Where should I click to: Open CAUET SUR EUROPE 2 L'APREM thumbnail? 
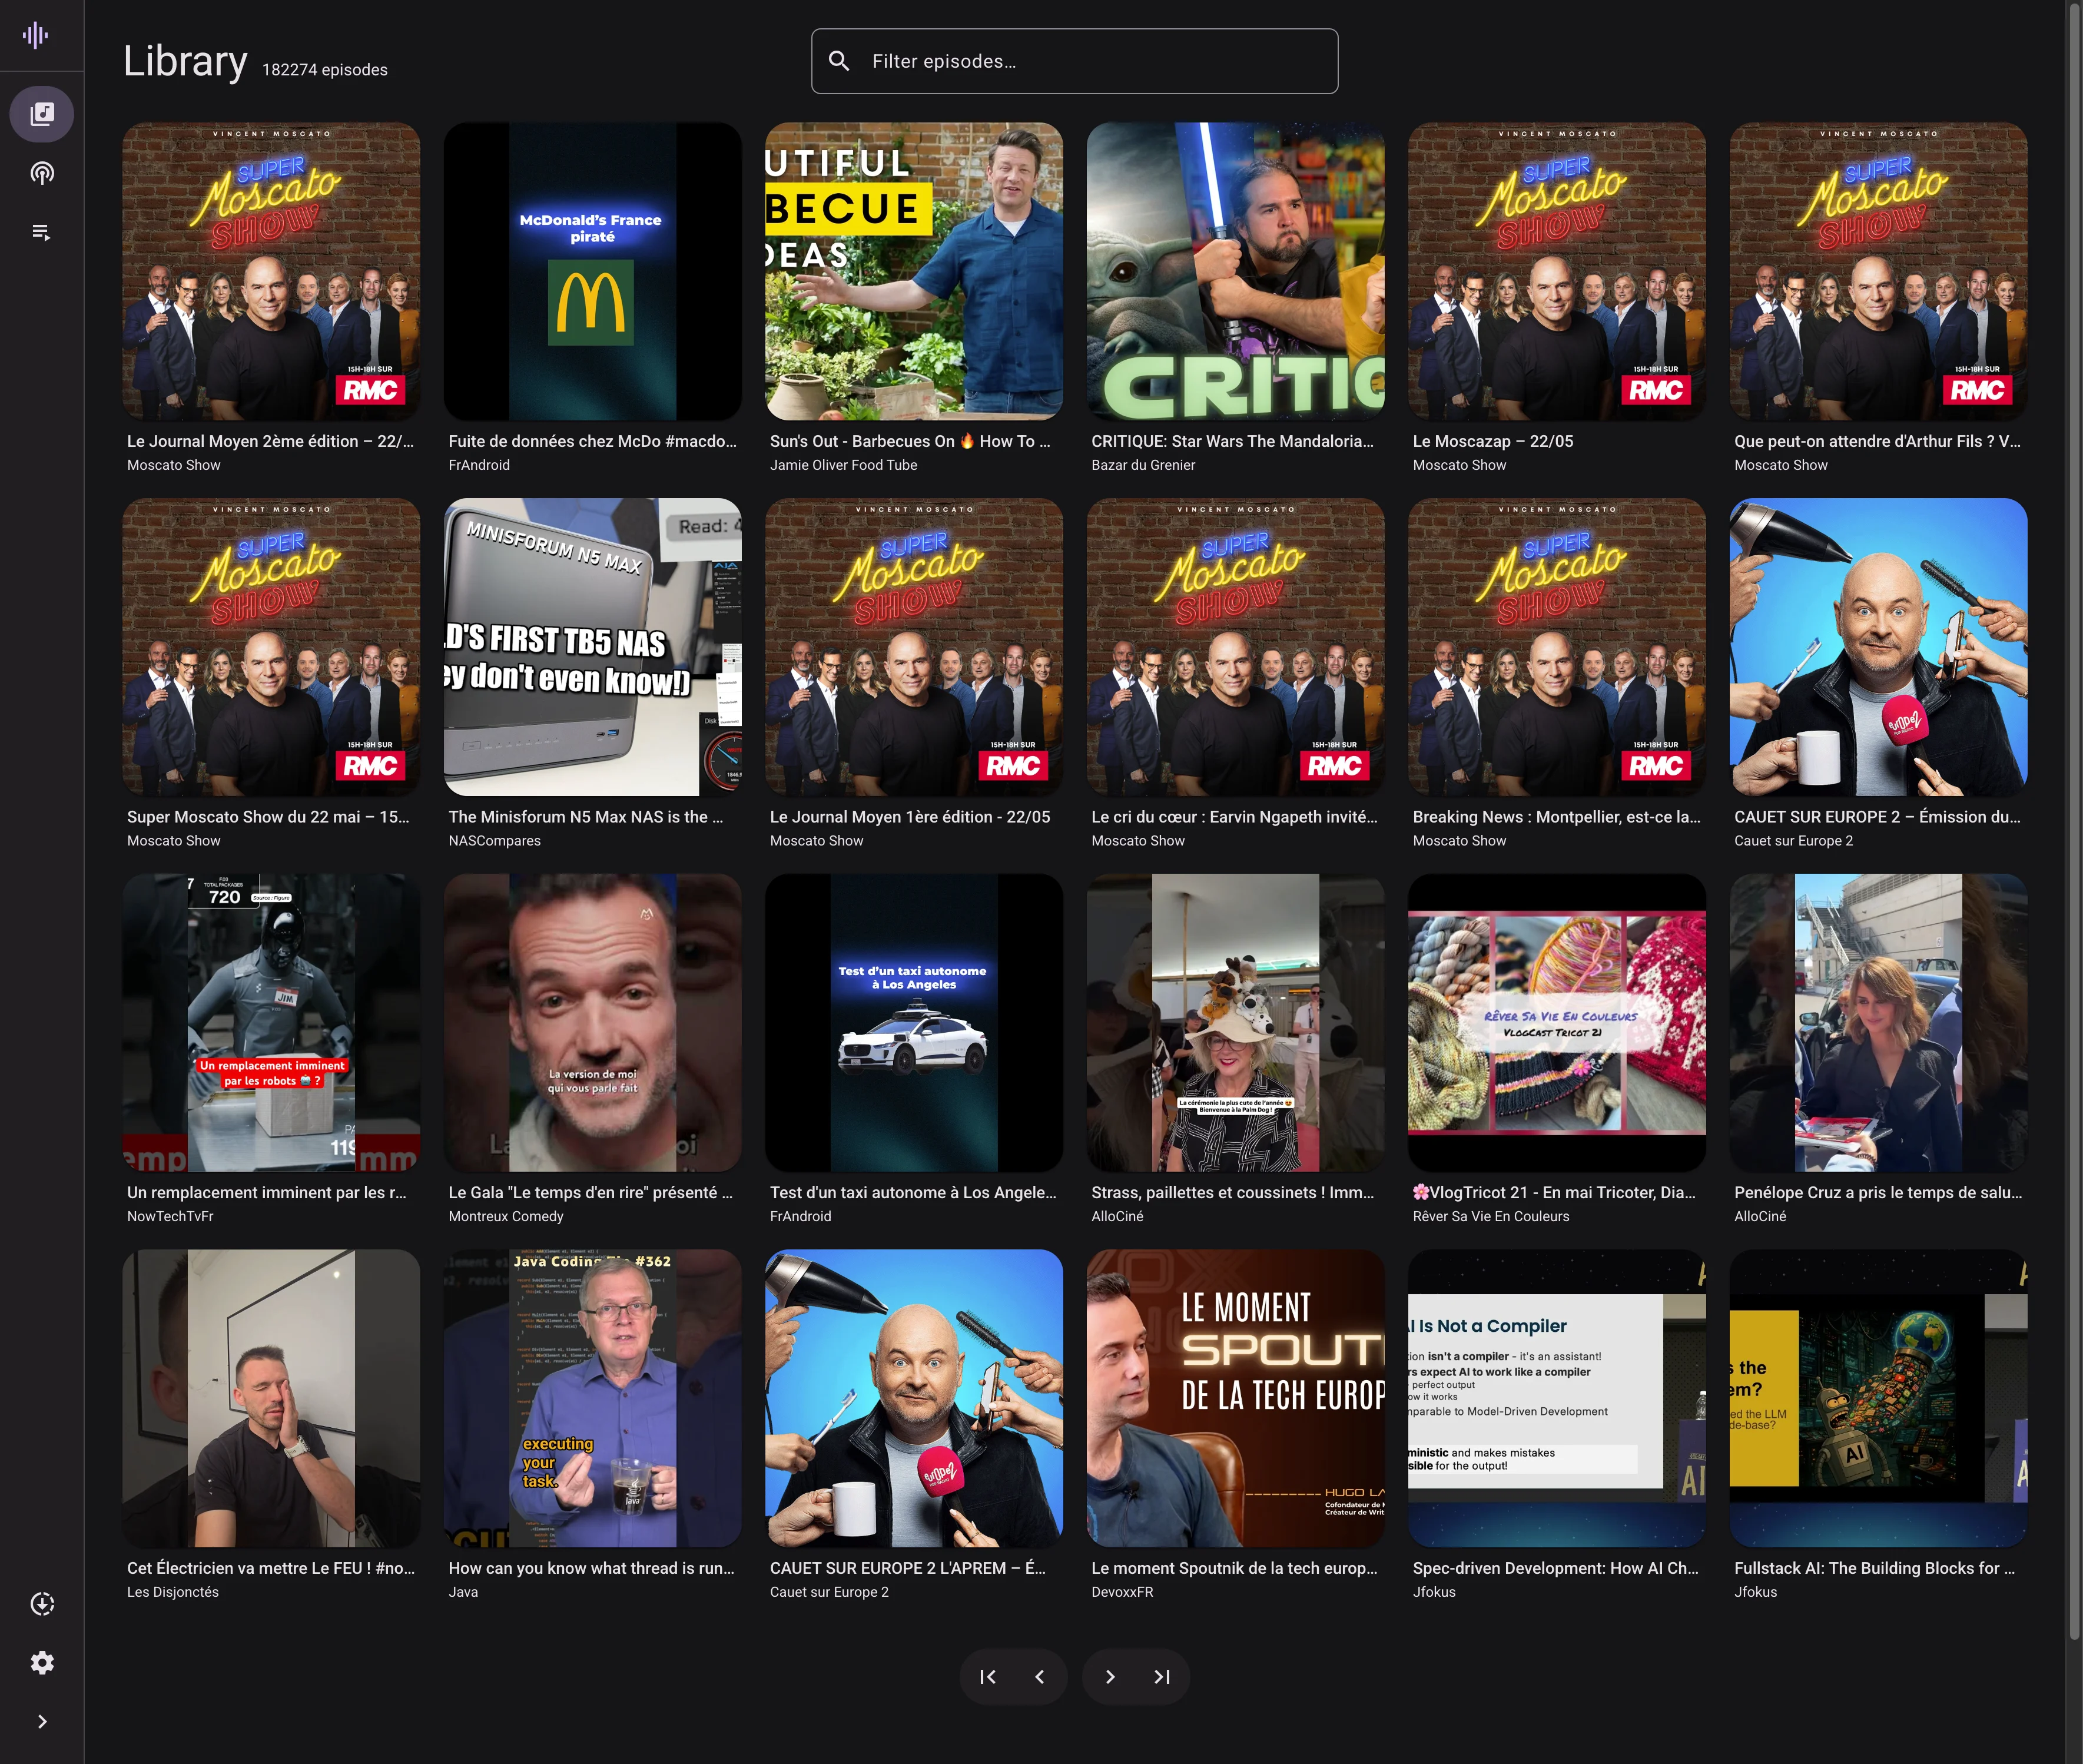pyautogui.click(x=914, y=1399)
